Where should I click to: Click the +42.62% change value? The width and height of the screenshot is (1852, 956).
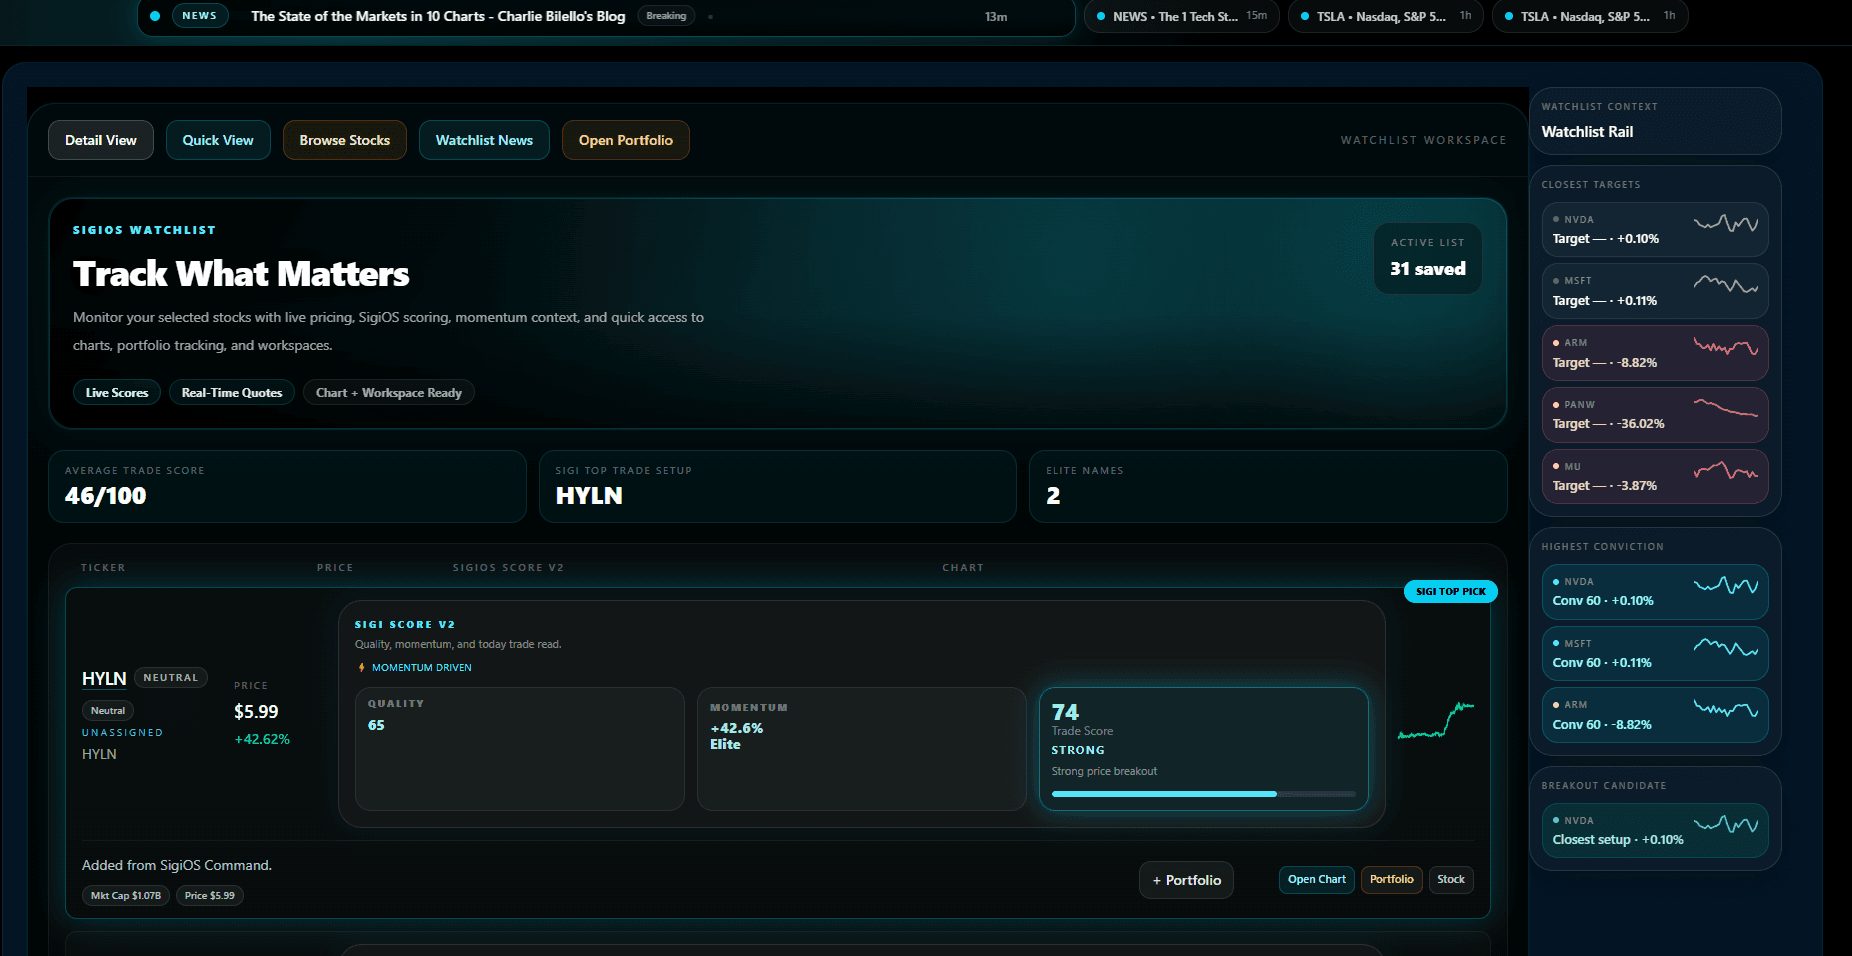262,740
